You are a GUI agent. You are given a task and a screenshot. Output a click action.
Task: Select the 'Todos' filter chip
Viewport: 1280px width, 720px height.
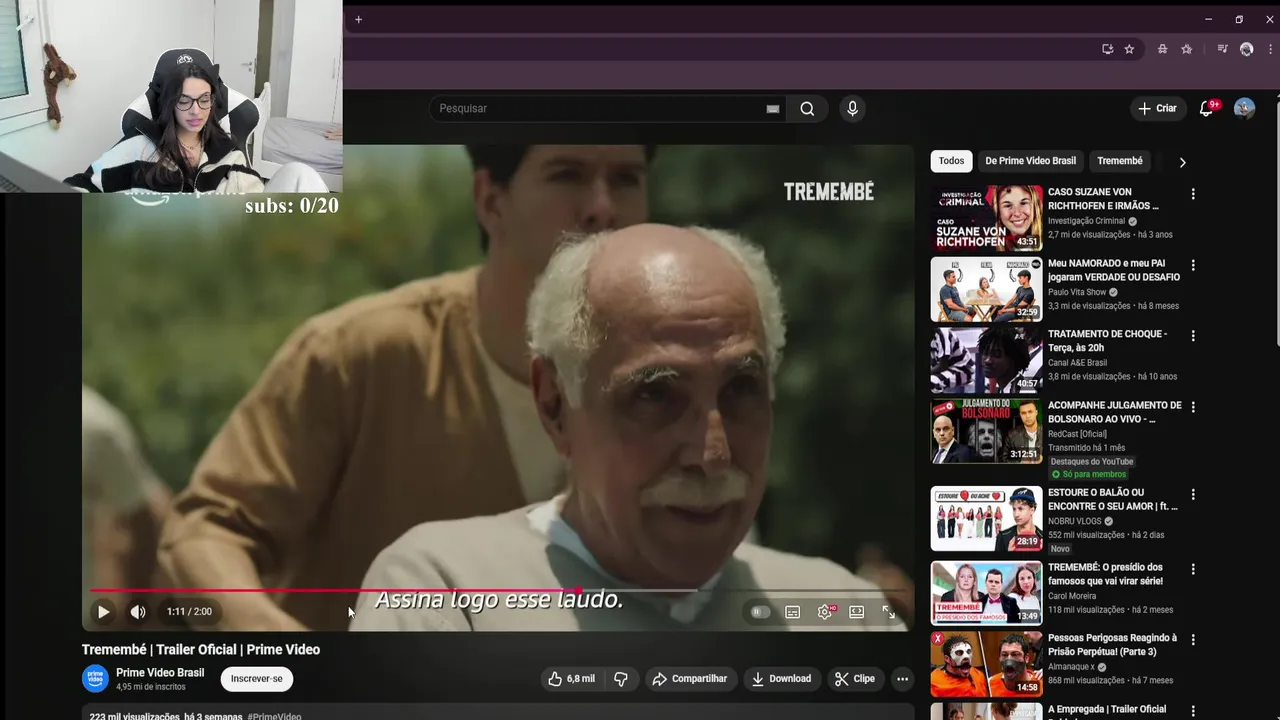(952, 161)
